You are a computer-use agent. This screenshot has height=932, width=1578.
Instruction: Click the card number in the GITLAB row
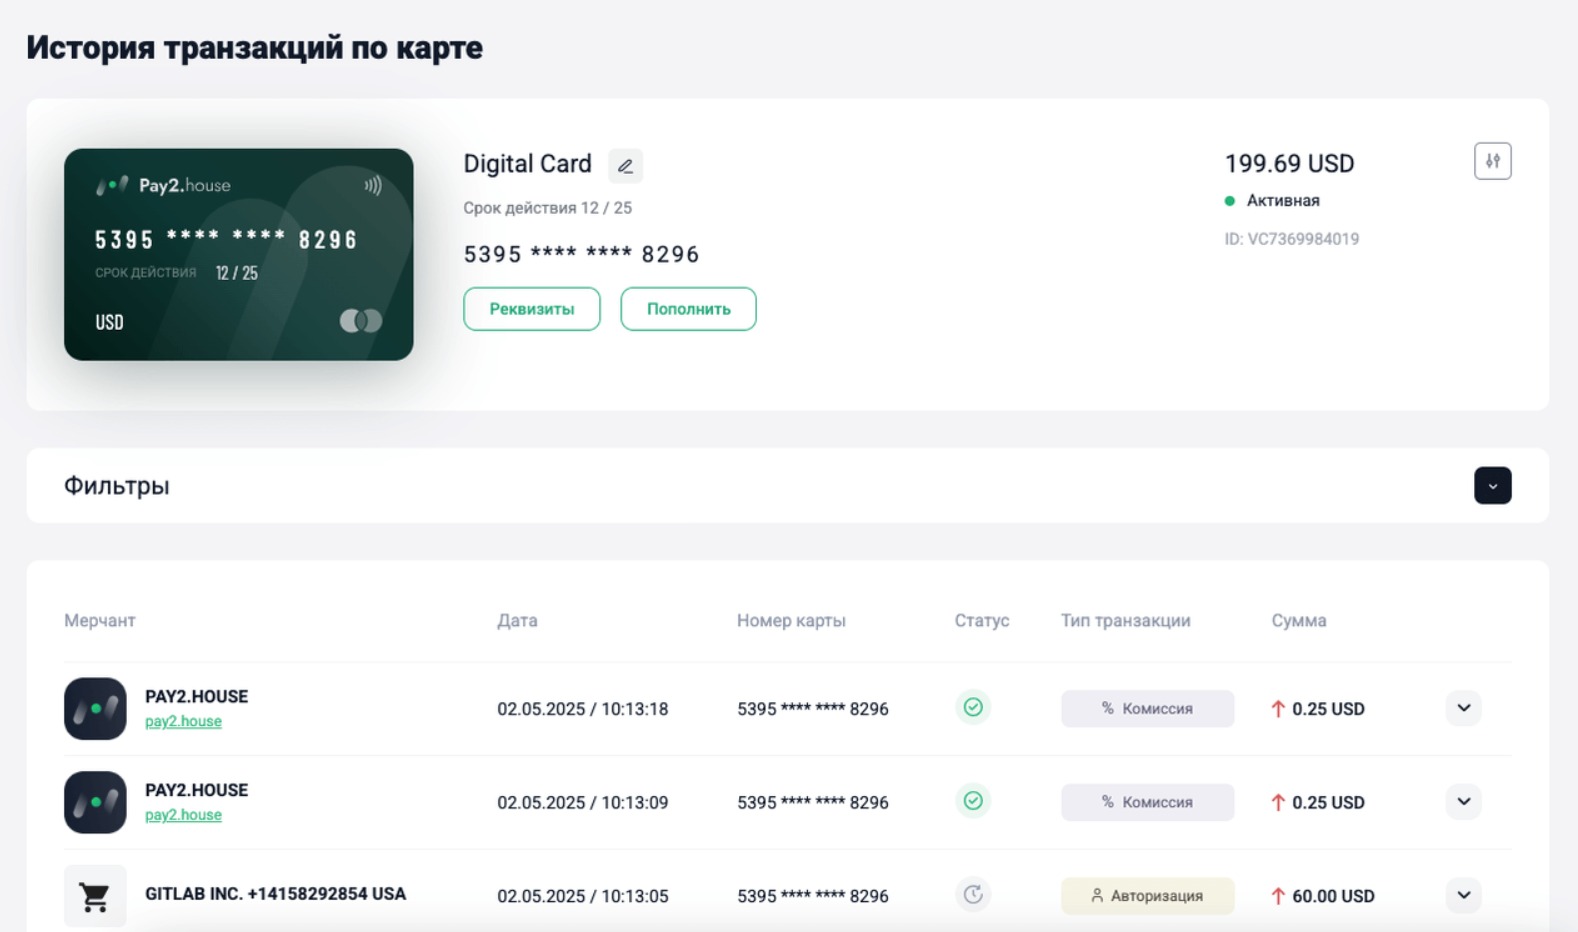[x=812, y=896]
